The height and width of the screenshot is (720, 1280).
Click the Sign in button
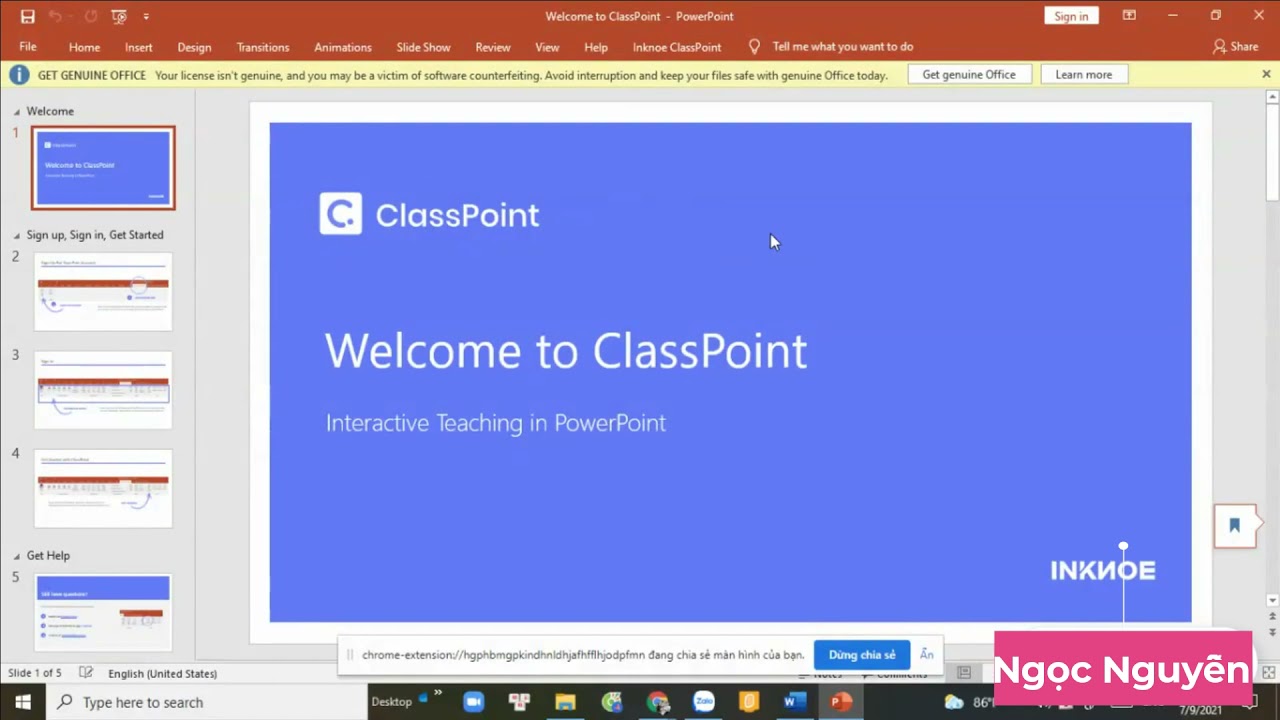[x=1071, y=16]
